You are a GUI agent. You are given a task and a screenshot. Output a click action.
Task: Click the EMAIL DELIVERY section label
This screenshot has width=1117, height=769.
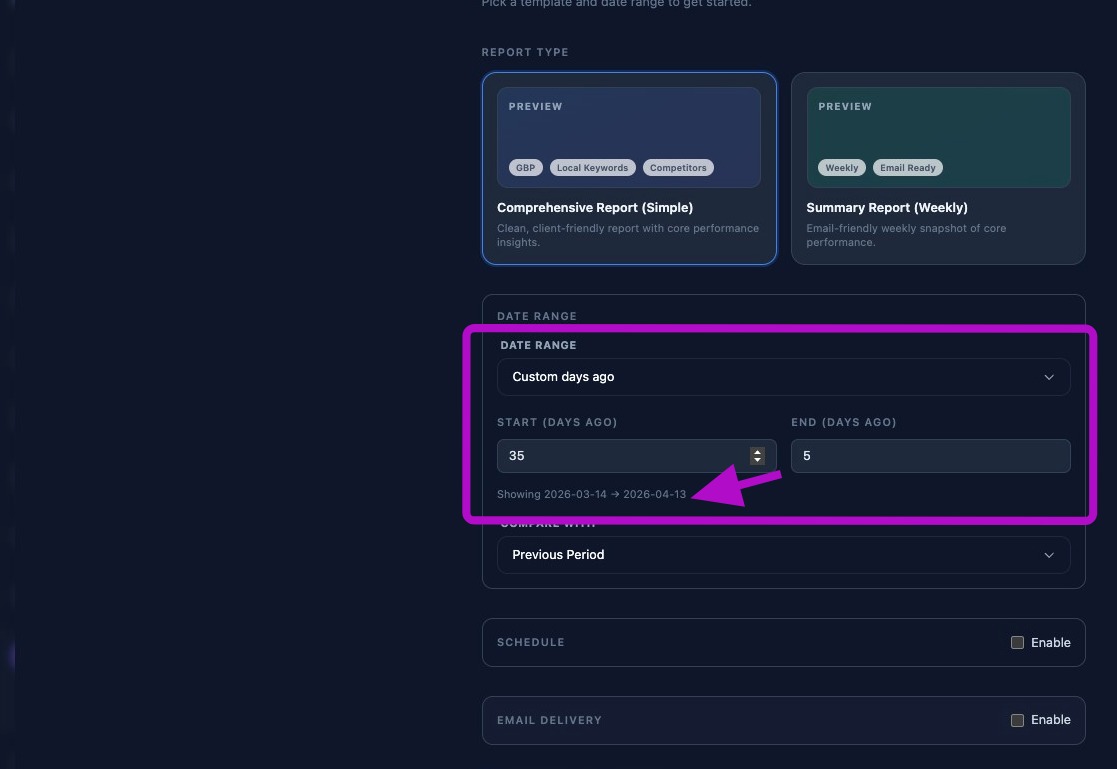549,721
